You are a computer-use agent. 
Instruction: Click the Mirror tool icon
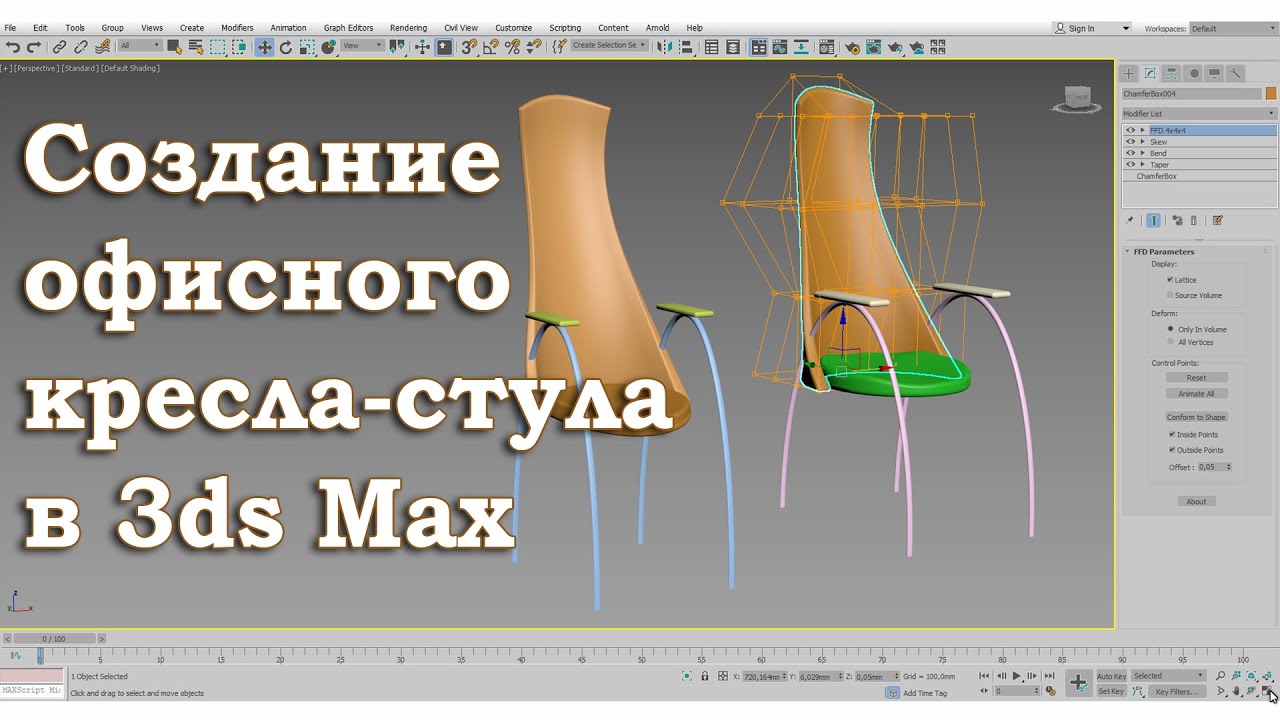(x=666, y=46)
